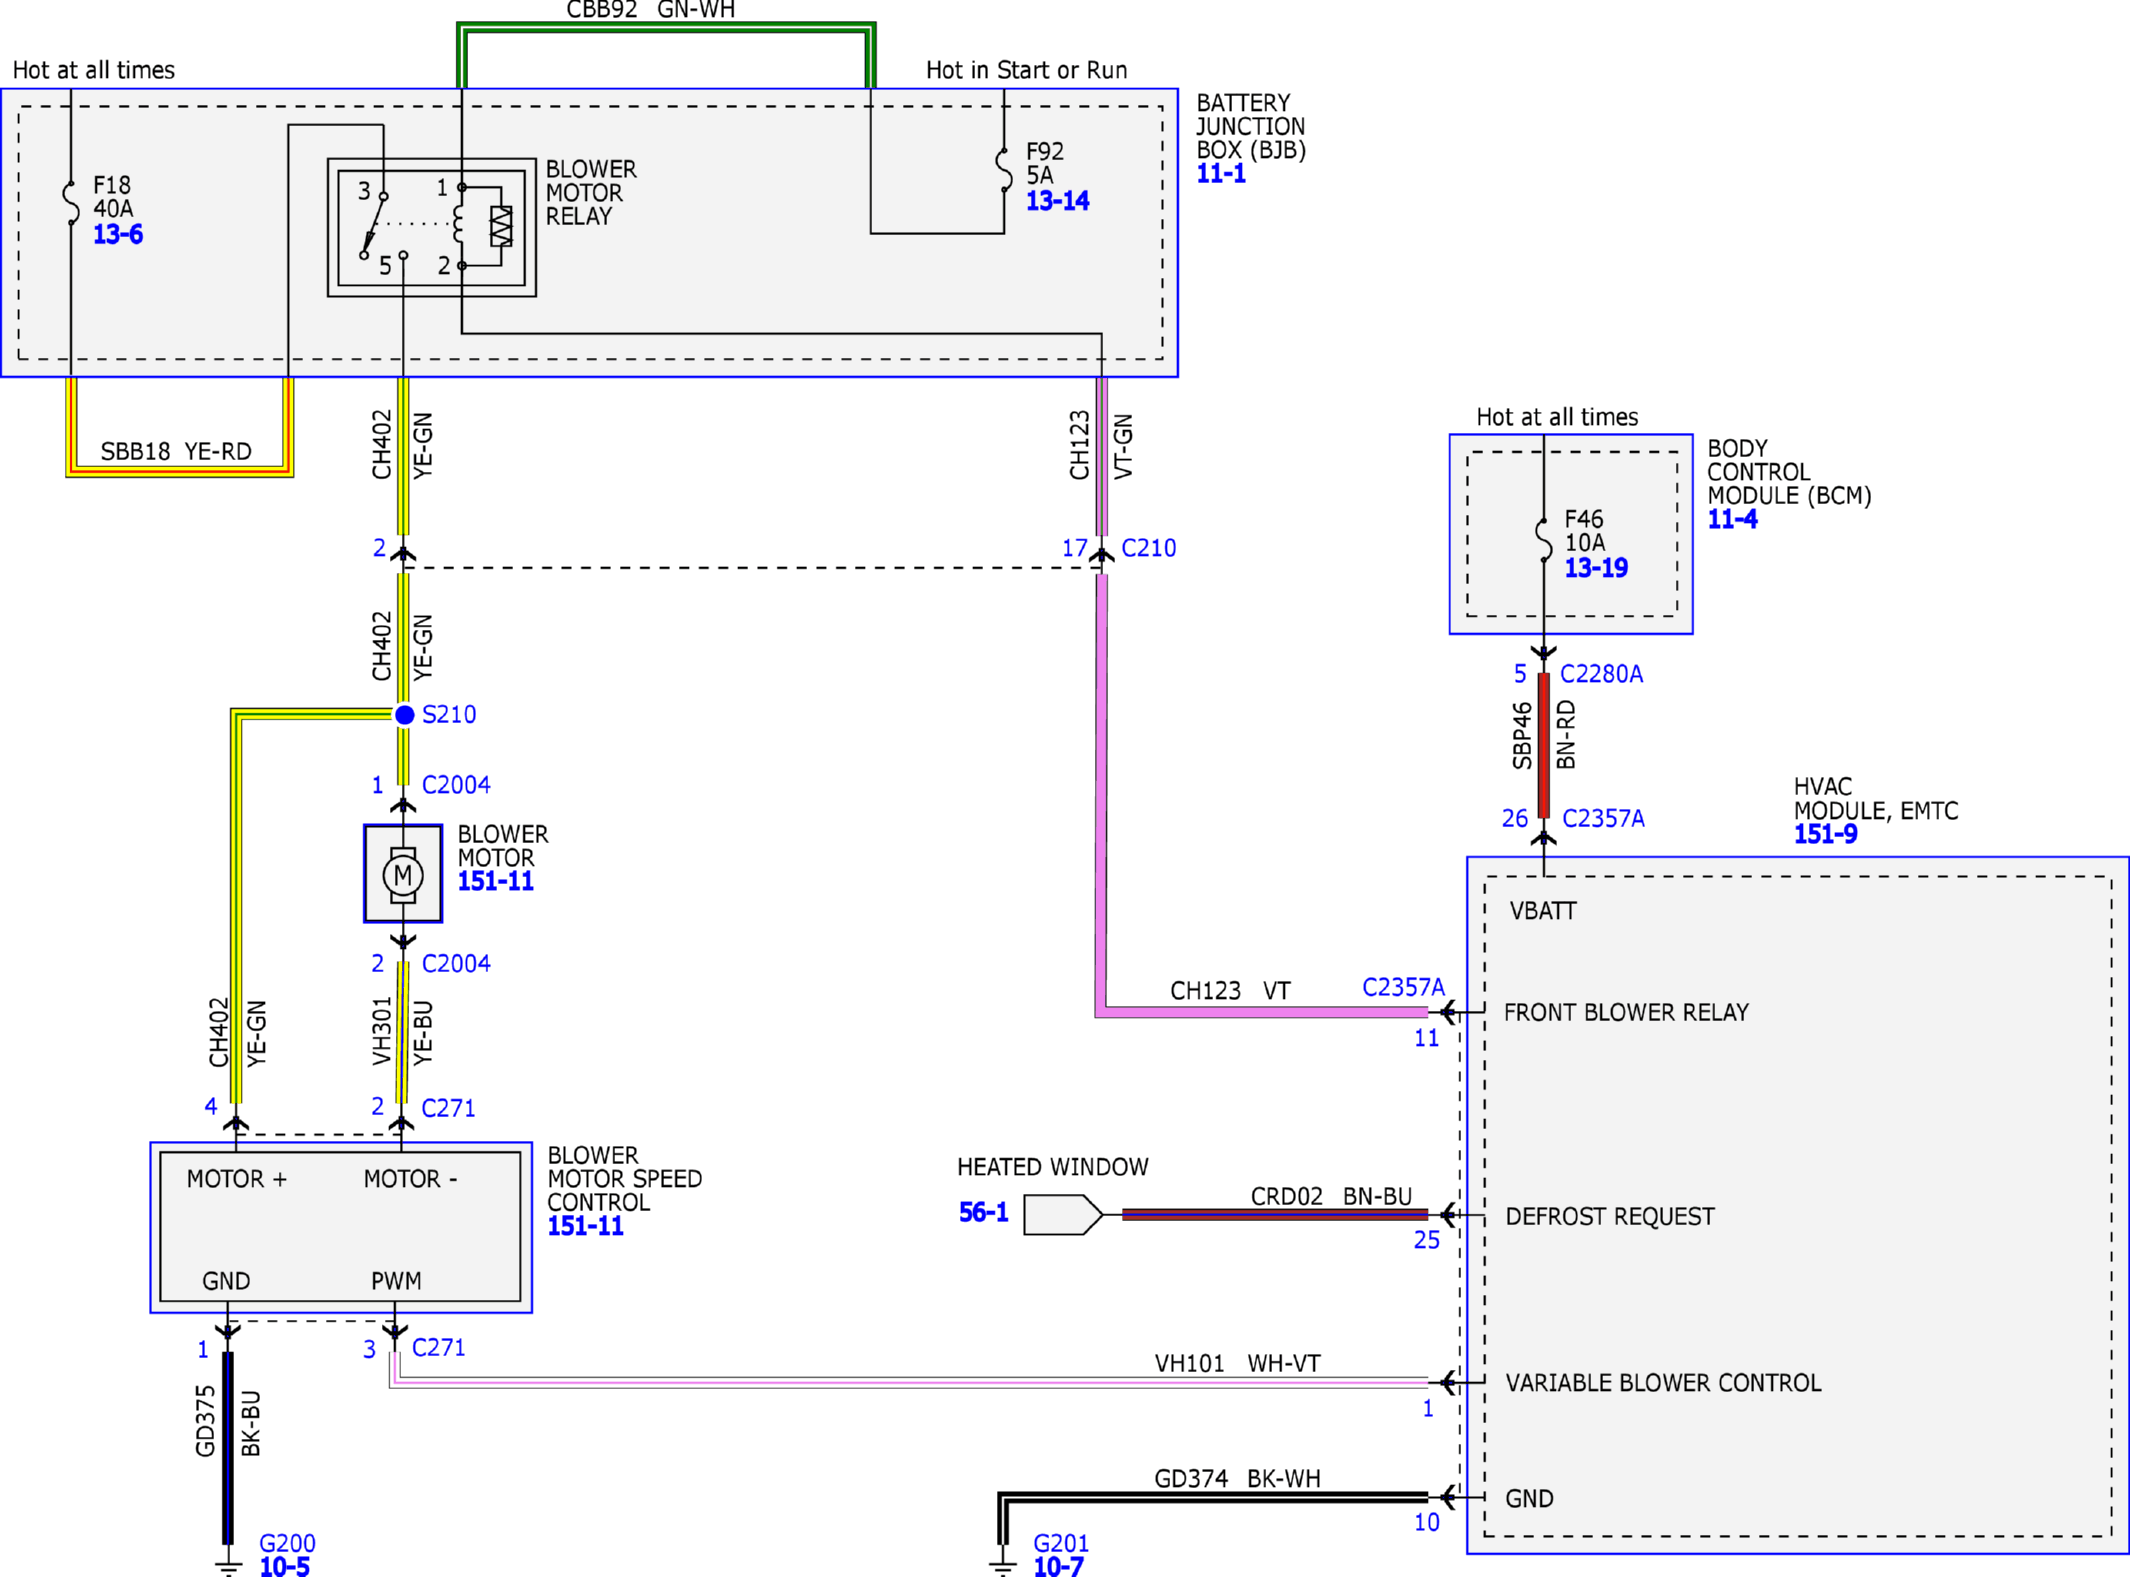The width and height of the screenshot is (2130, 1577).
Task: Click the Heated Window off-page arrow symbol
Action: pos(1062,1214)
